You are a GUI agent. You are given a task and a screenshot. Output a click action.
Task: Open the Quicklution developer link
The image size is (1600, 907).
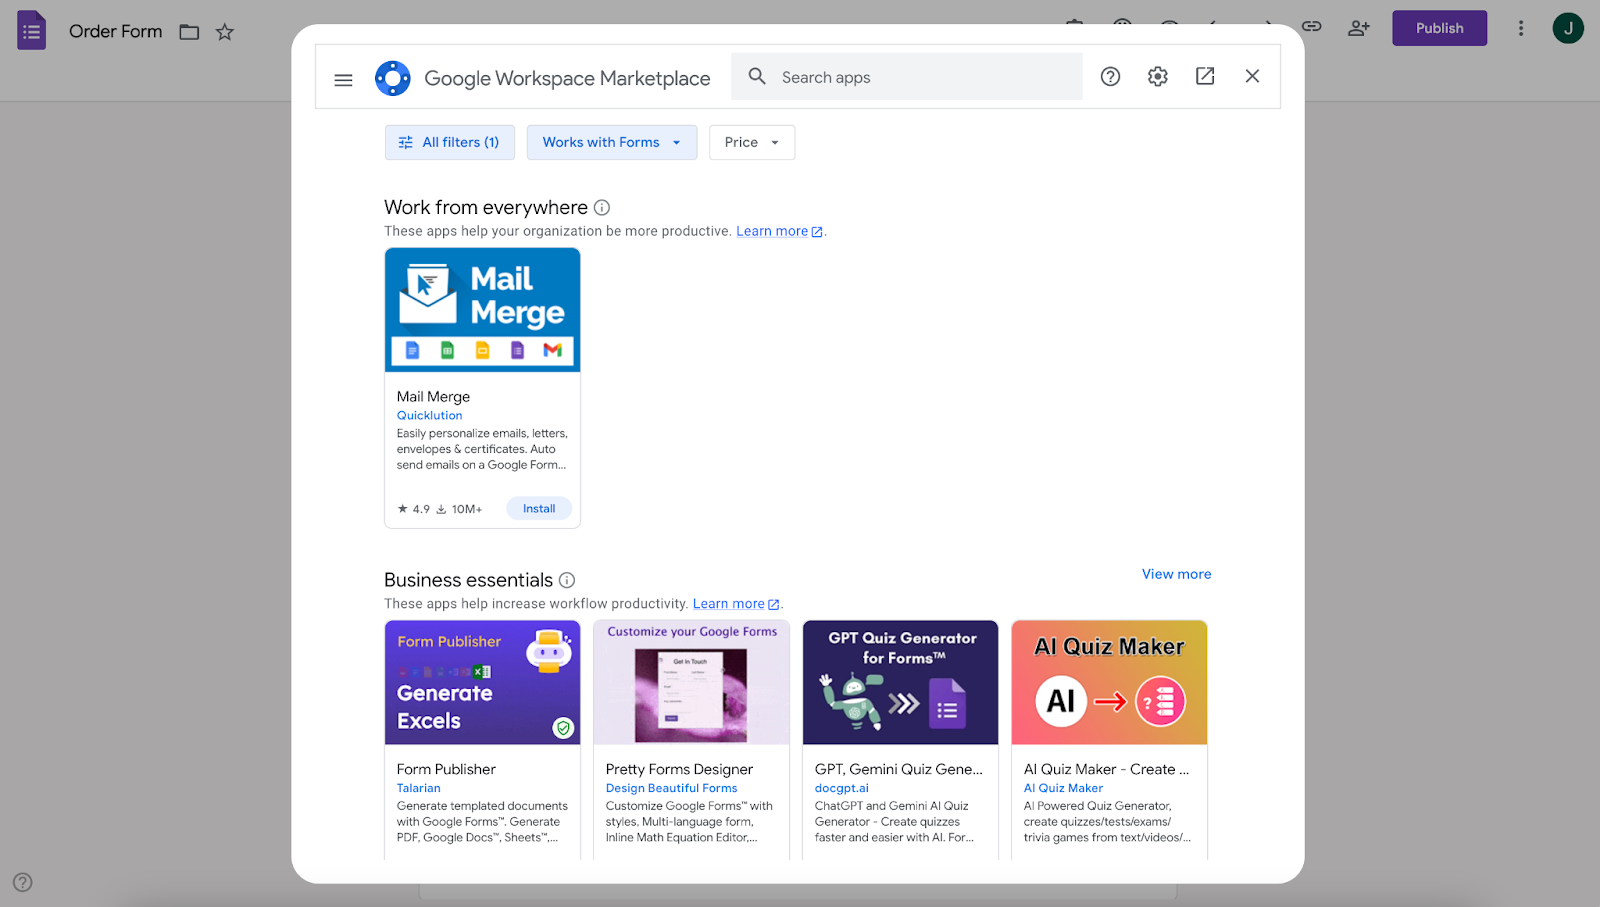[x=429, y=416]
